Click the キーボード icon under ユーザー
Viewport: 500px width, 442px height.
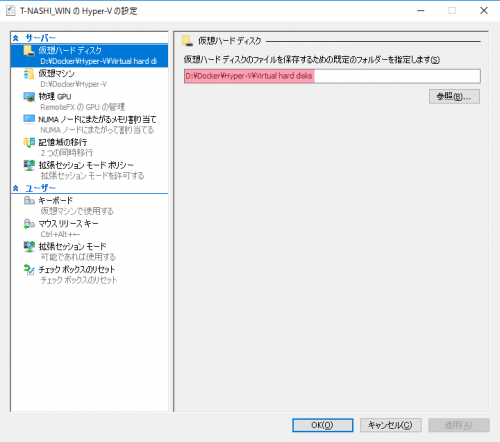click(29, 200)
